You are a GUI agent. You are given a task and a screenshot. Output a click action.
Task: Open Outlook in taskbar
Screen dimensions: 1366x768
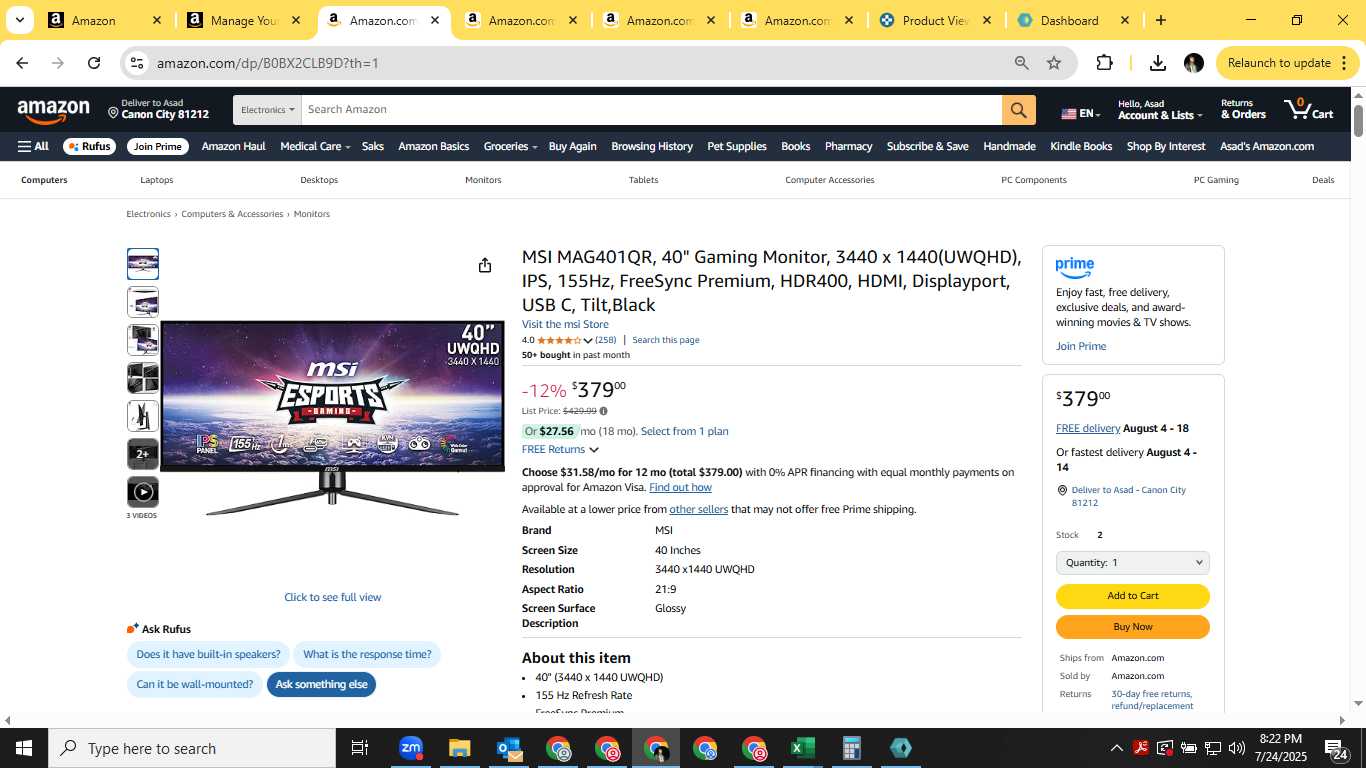coord(509,748)
